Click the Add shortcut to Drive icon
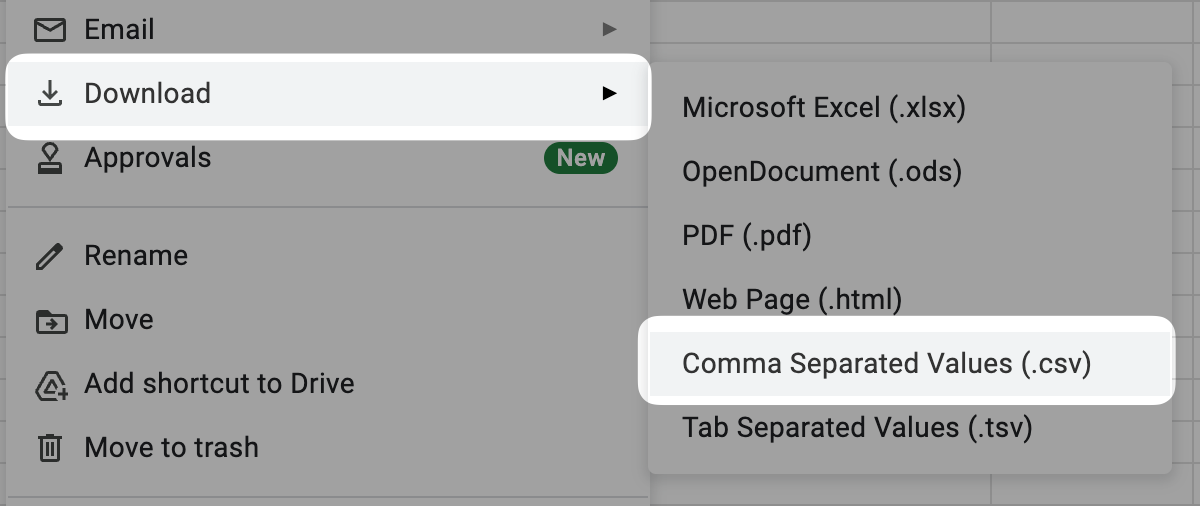Viewport: 1200px width, 506px height. pos(50,384)
